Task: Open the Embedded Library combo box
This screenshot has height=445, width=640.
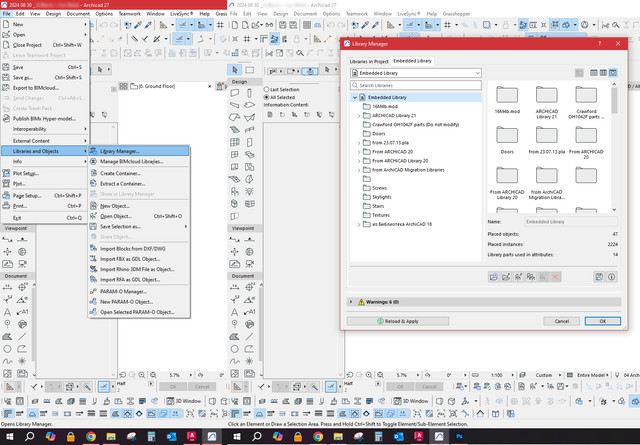Action: click(416, 73)
